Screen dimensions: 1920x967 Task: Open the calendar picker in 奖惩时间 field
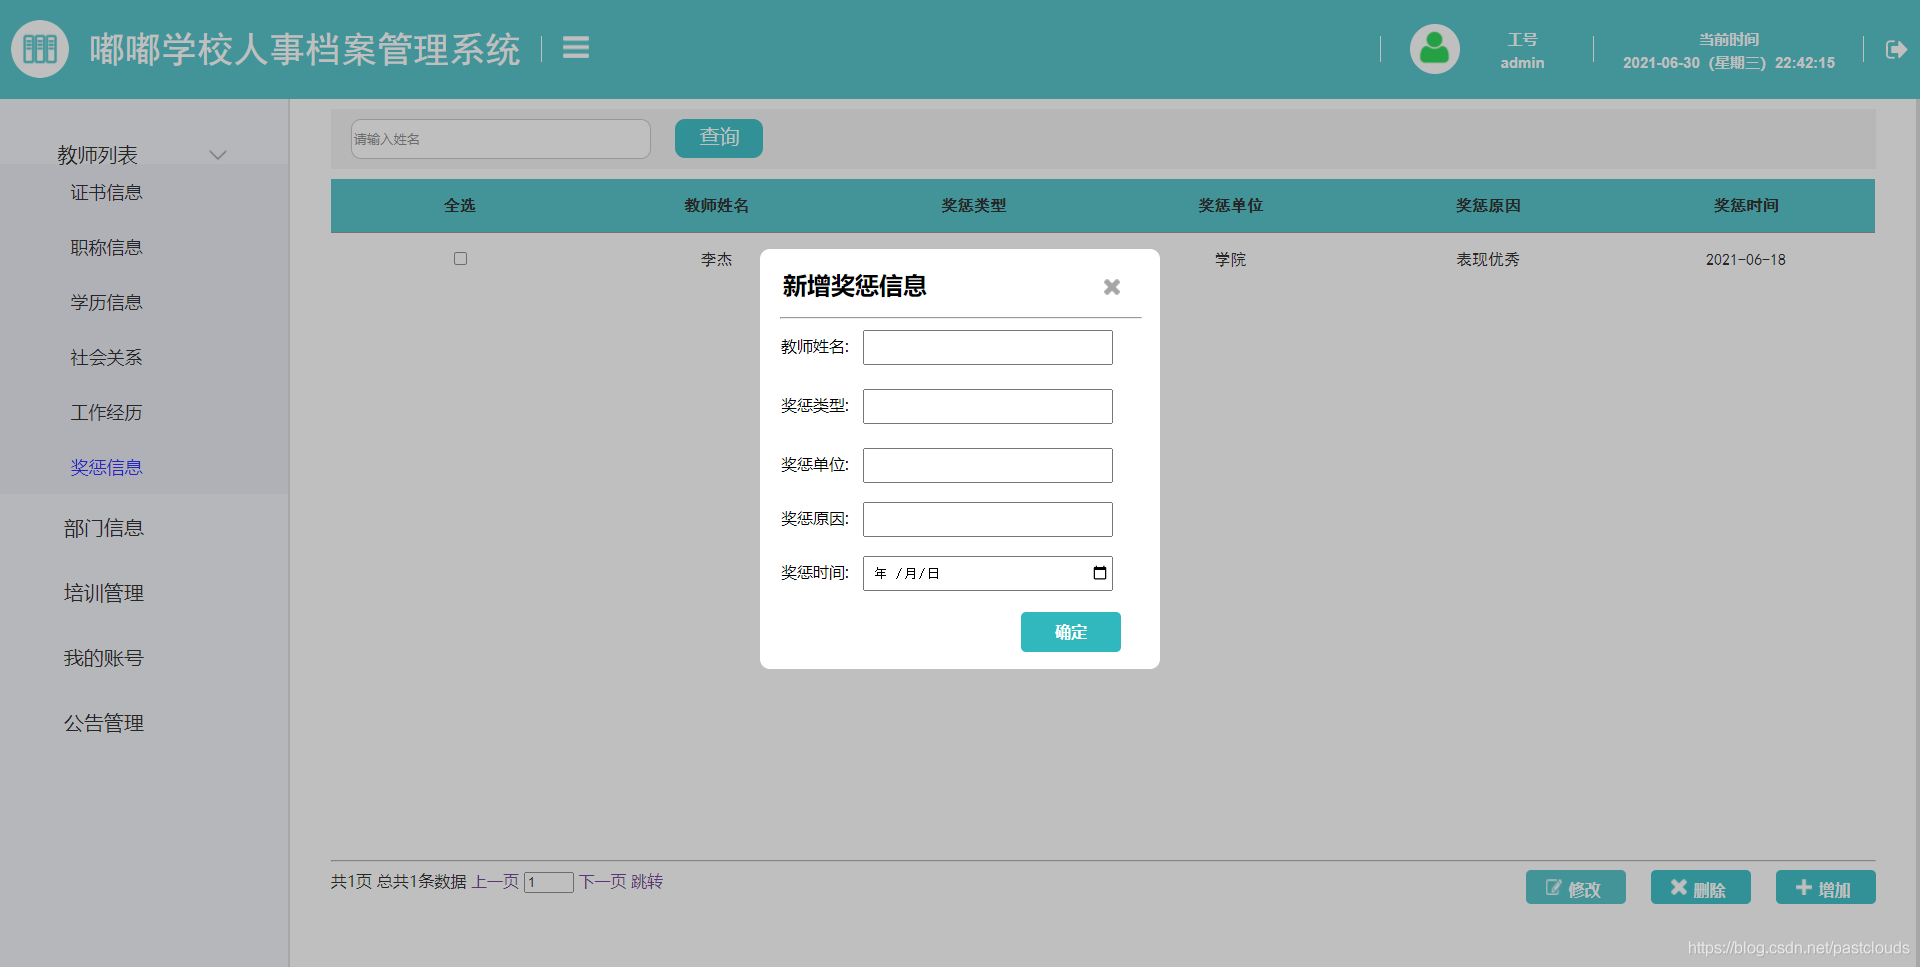pyautogui.click(x=1100, y=573)
